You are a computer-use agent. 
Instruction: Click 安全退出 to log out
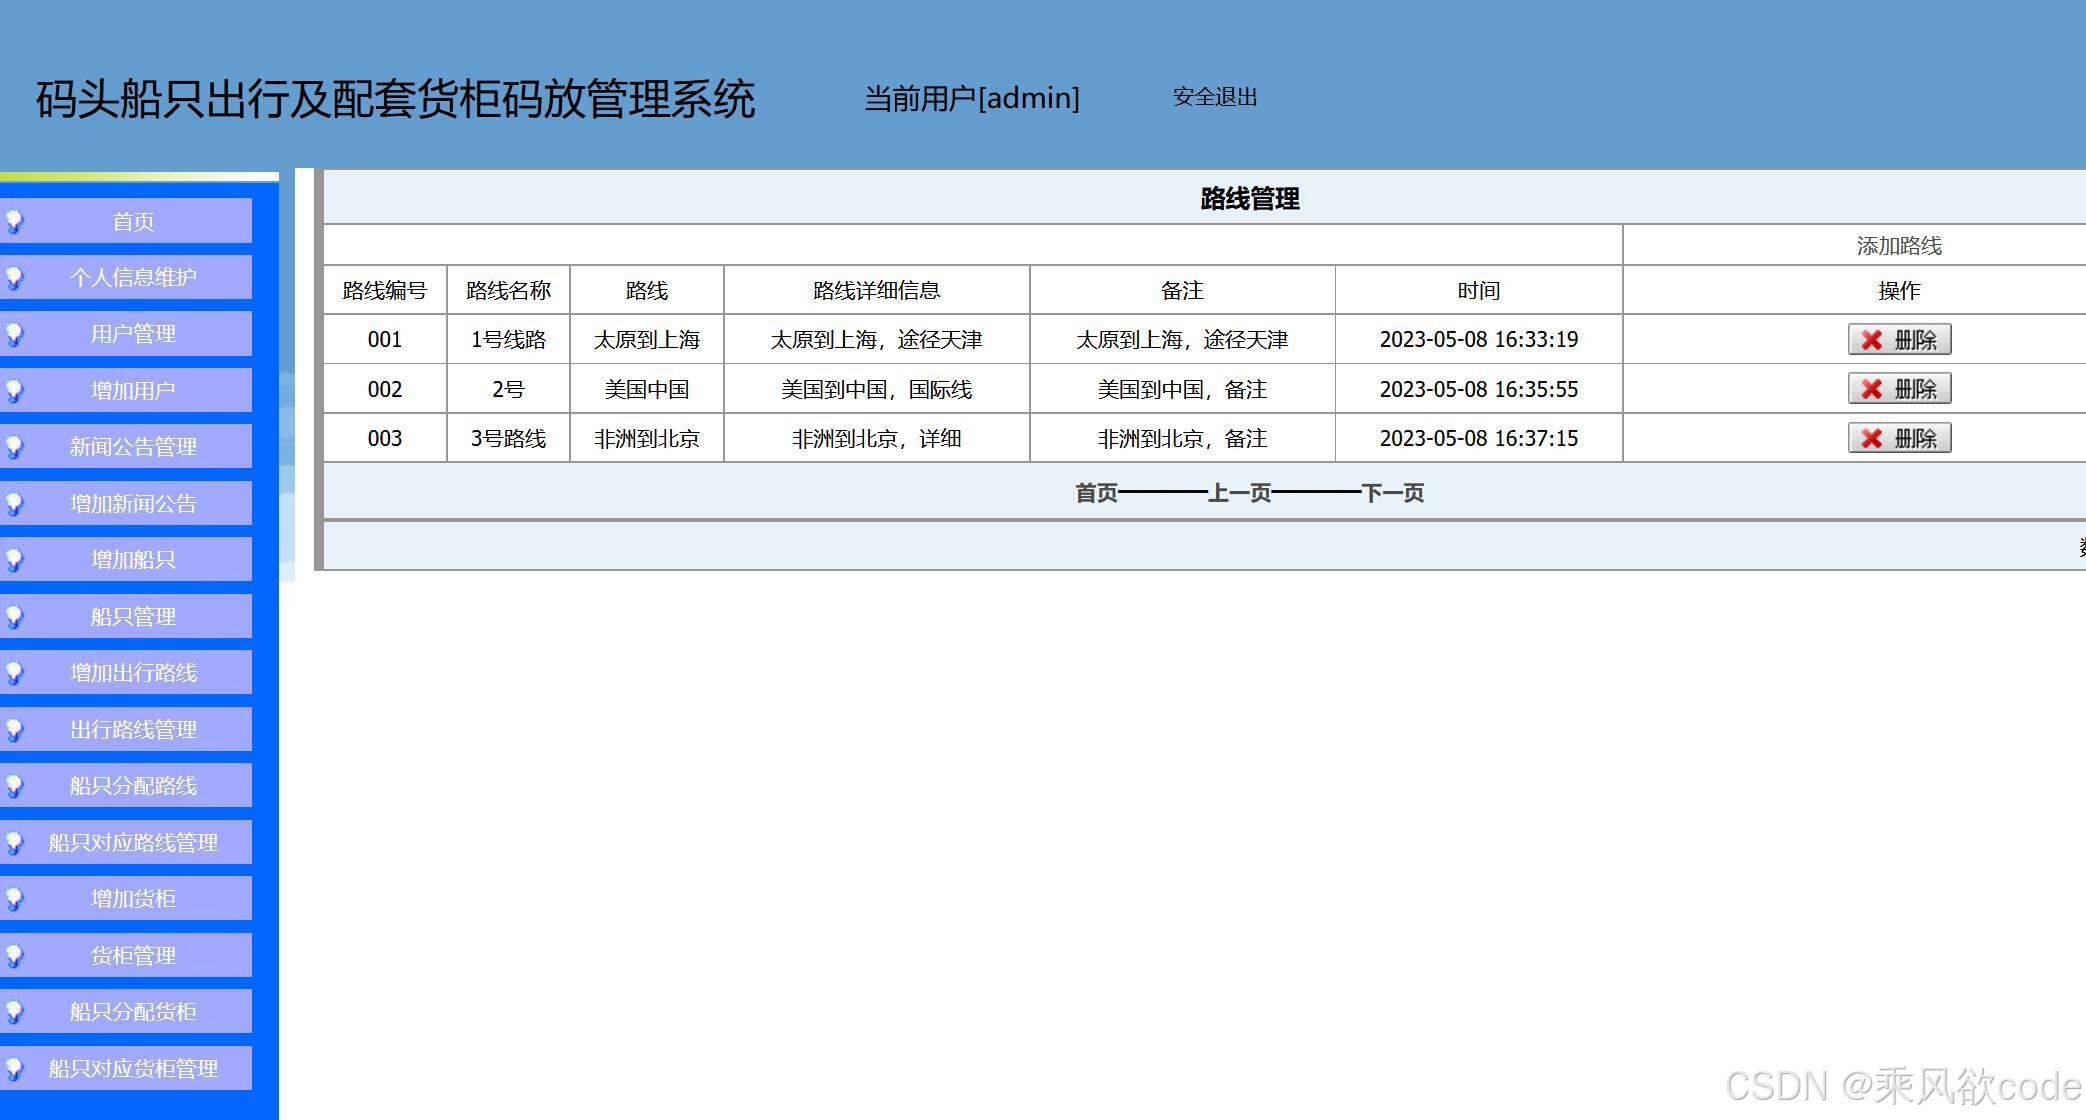1214,98
